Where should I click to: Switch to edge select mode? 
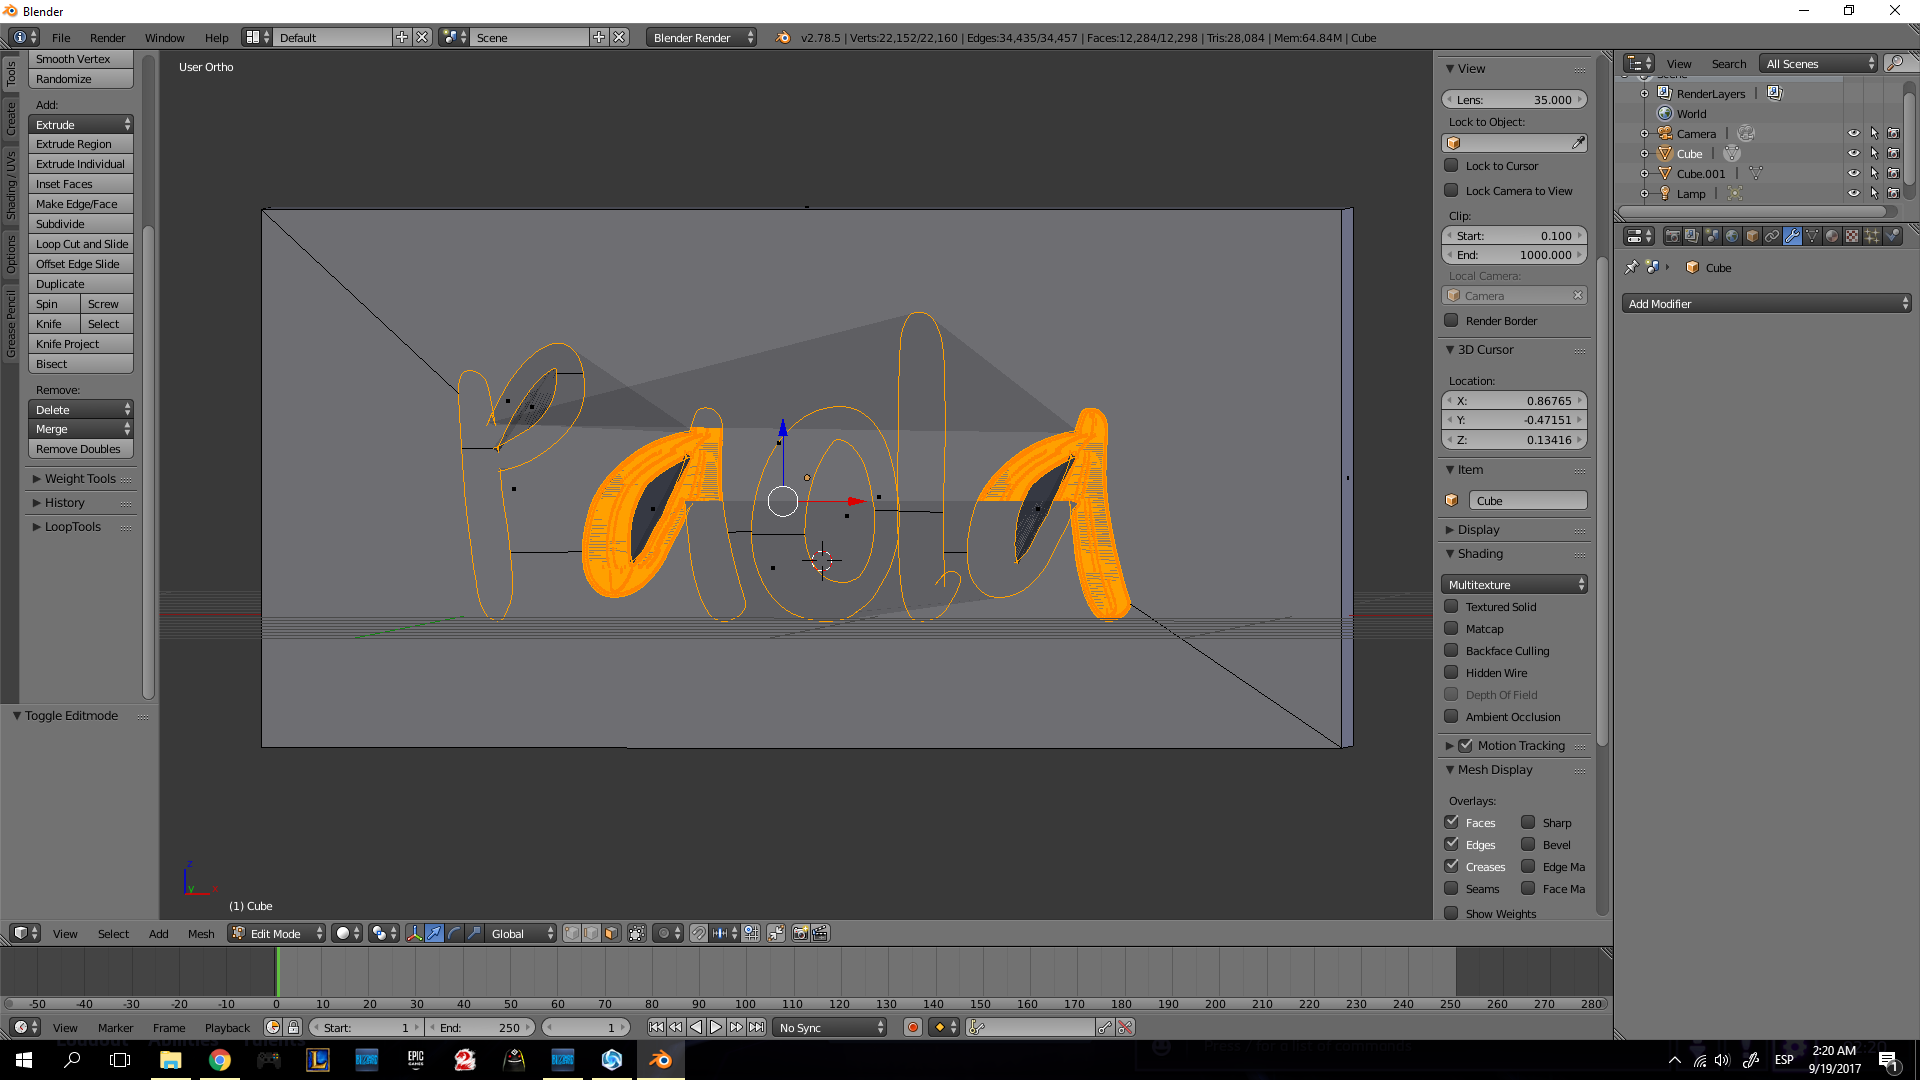pos(592,933)
